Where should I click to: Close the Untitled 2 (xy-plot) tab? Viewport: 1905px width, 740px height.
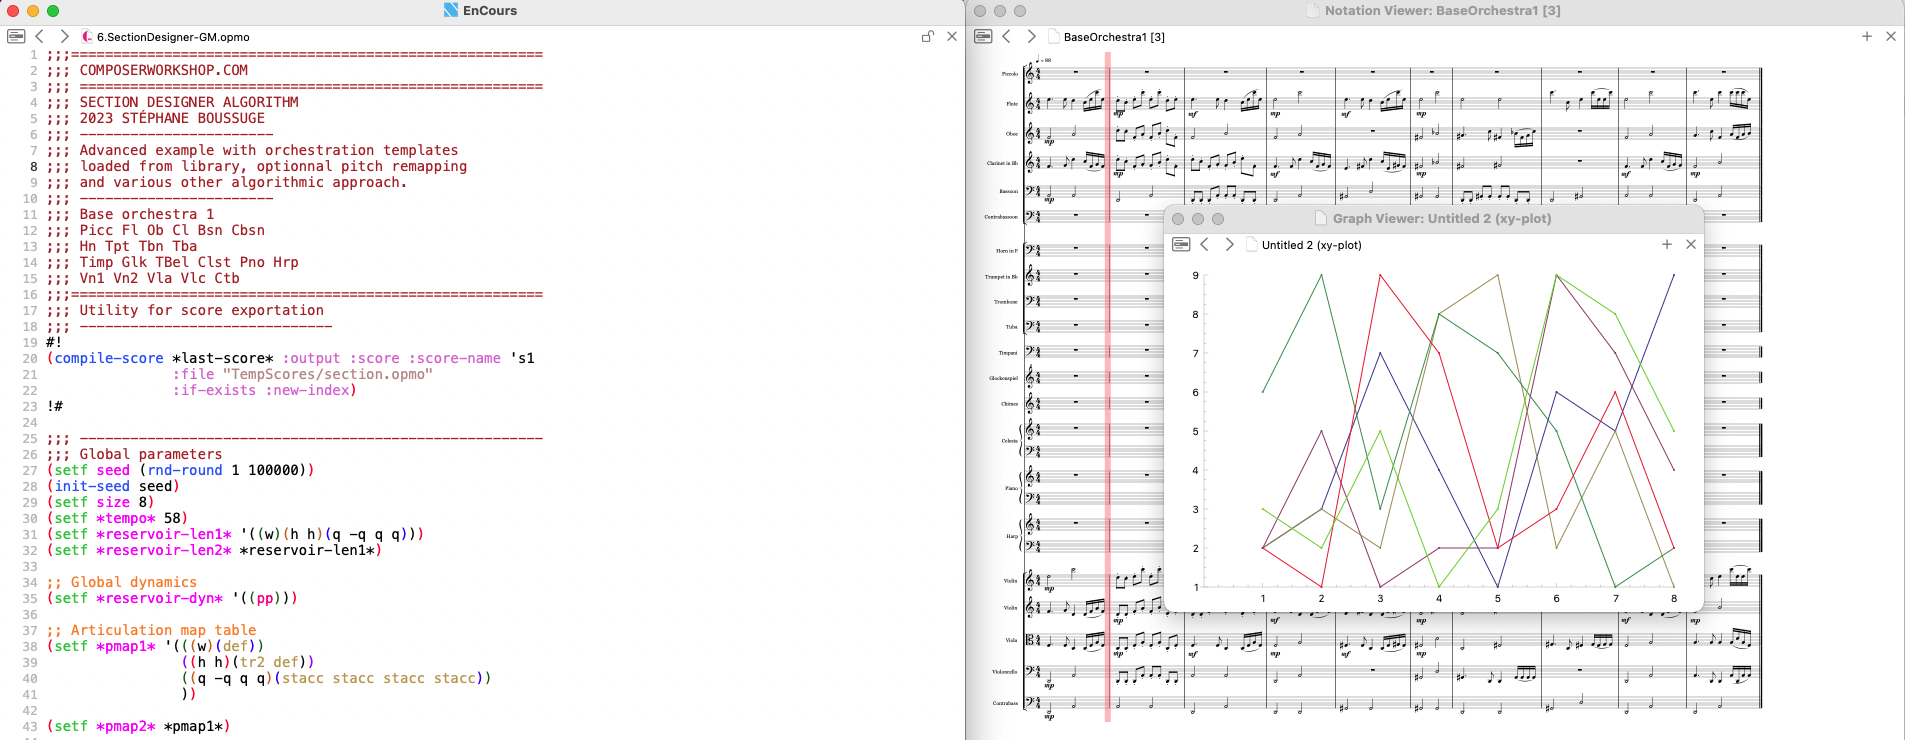coord(1691,244)
